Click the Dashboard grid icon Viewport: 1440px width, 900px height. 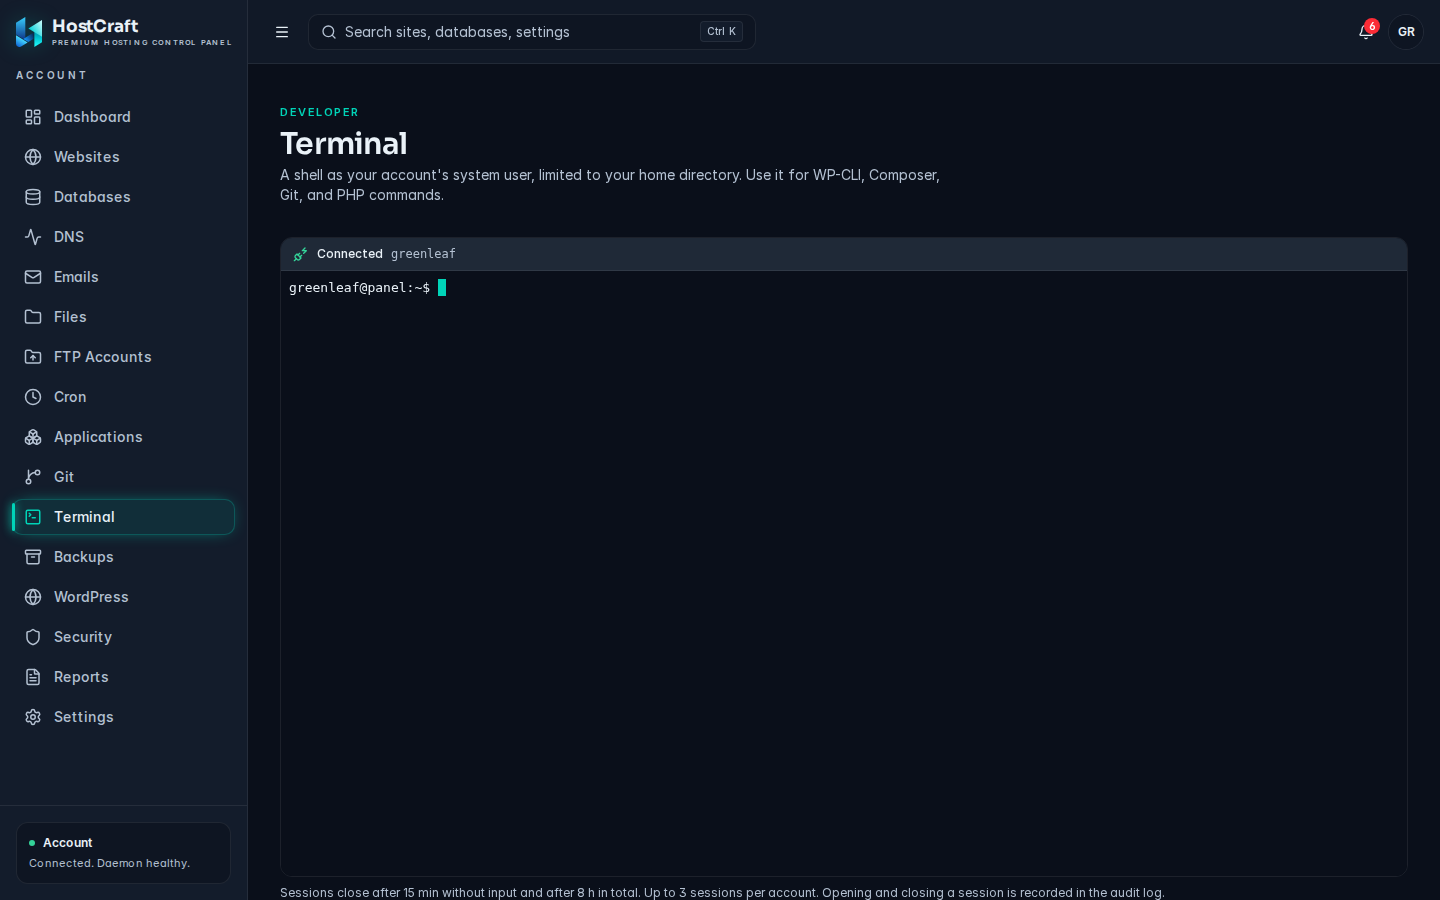[33, 117]
